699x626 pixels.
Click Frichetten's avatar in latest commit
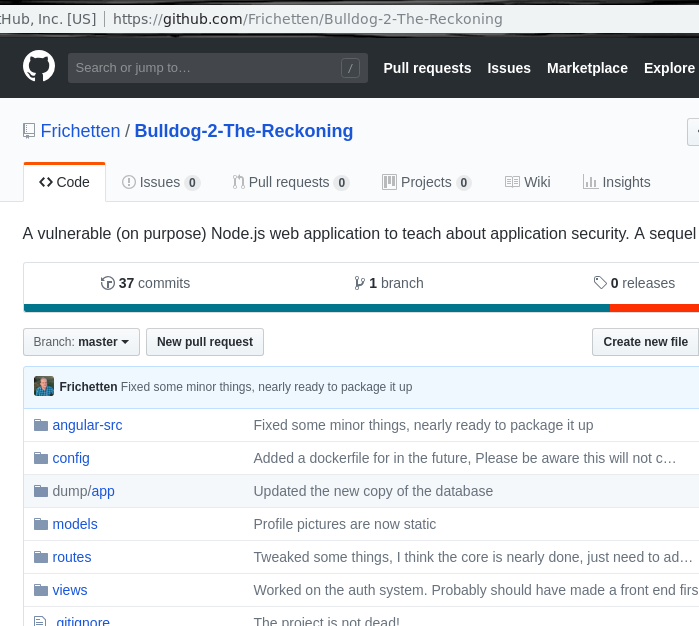click(44, 386)
